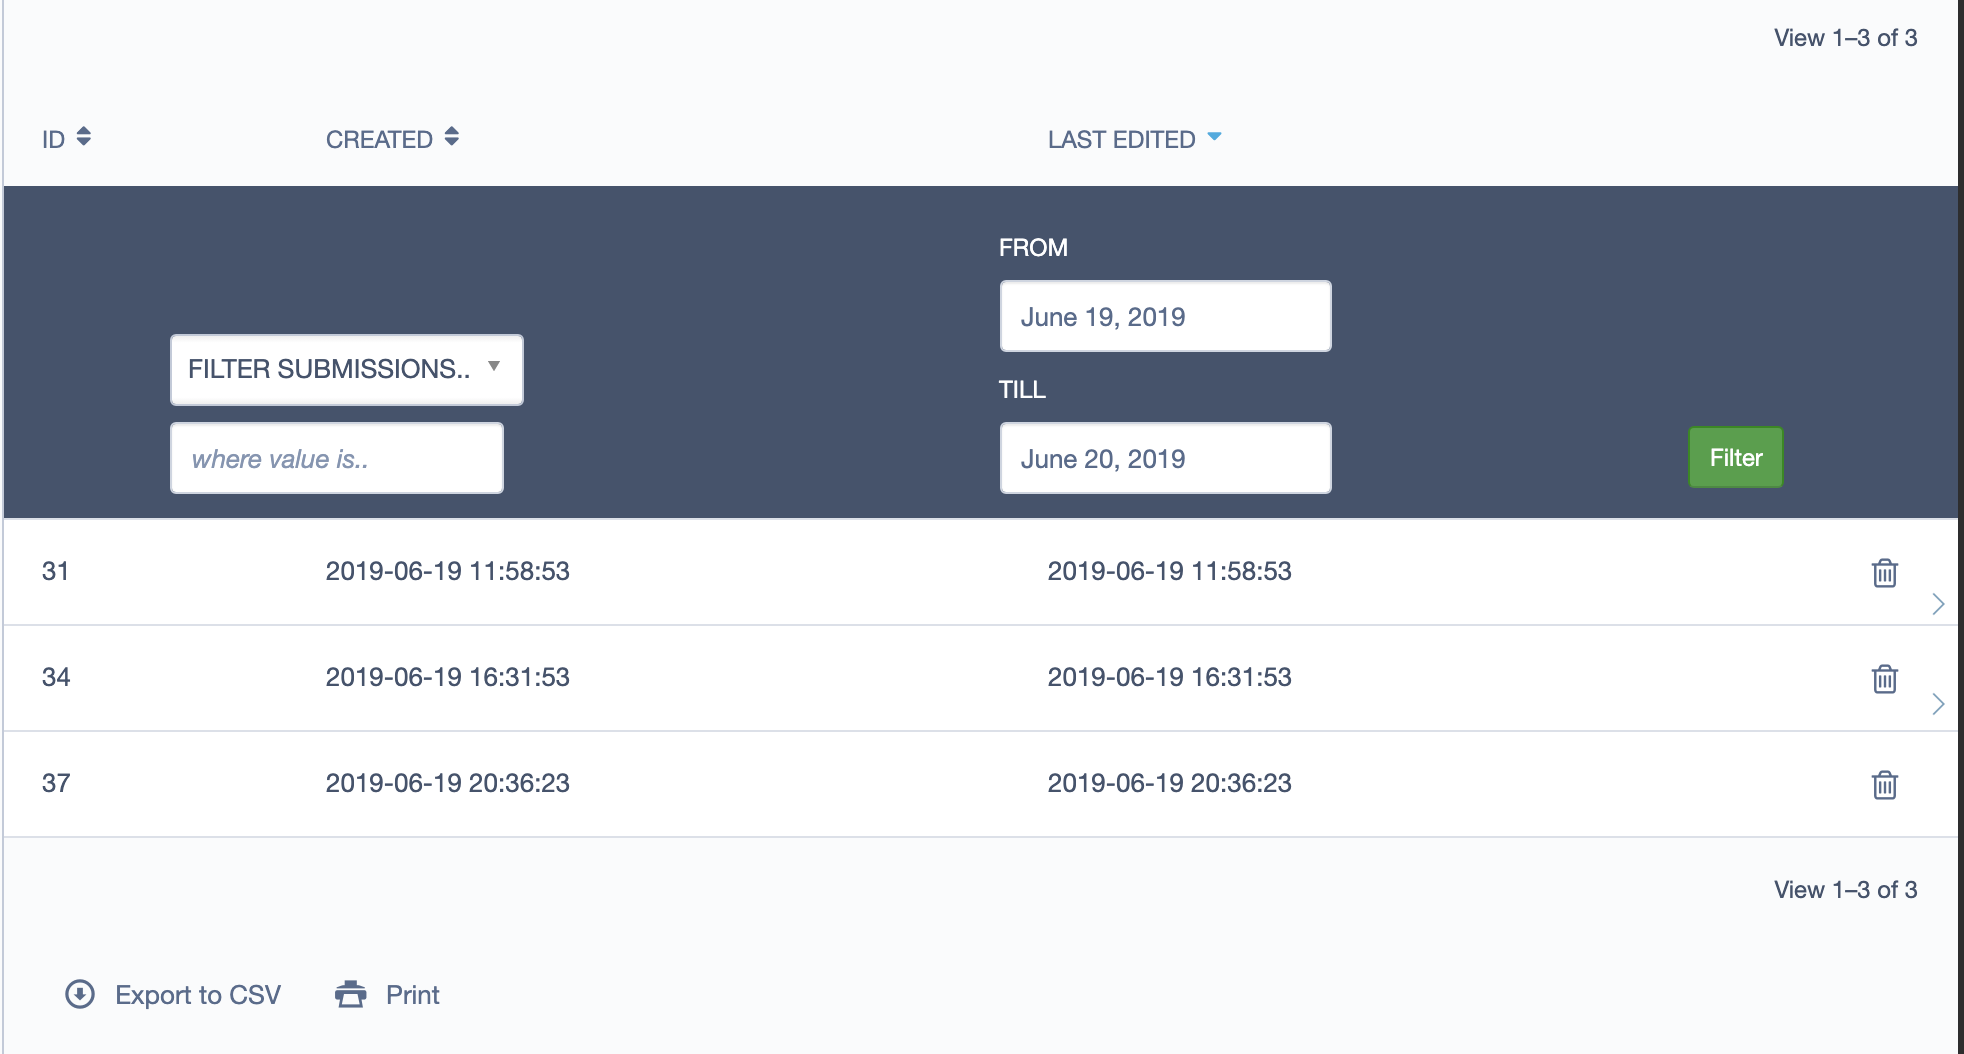Click the Print printer icon

[x=350, y=994]
